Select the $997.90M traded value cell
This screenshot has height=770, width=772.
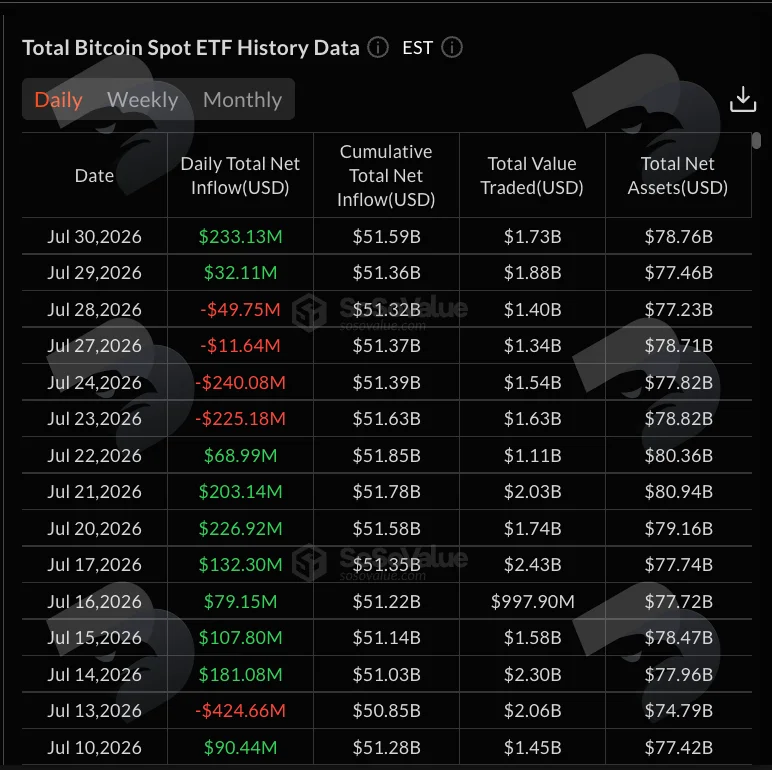[532, 601]
